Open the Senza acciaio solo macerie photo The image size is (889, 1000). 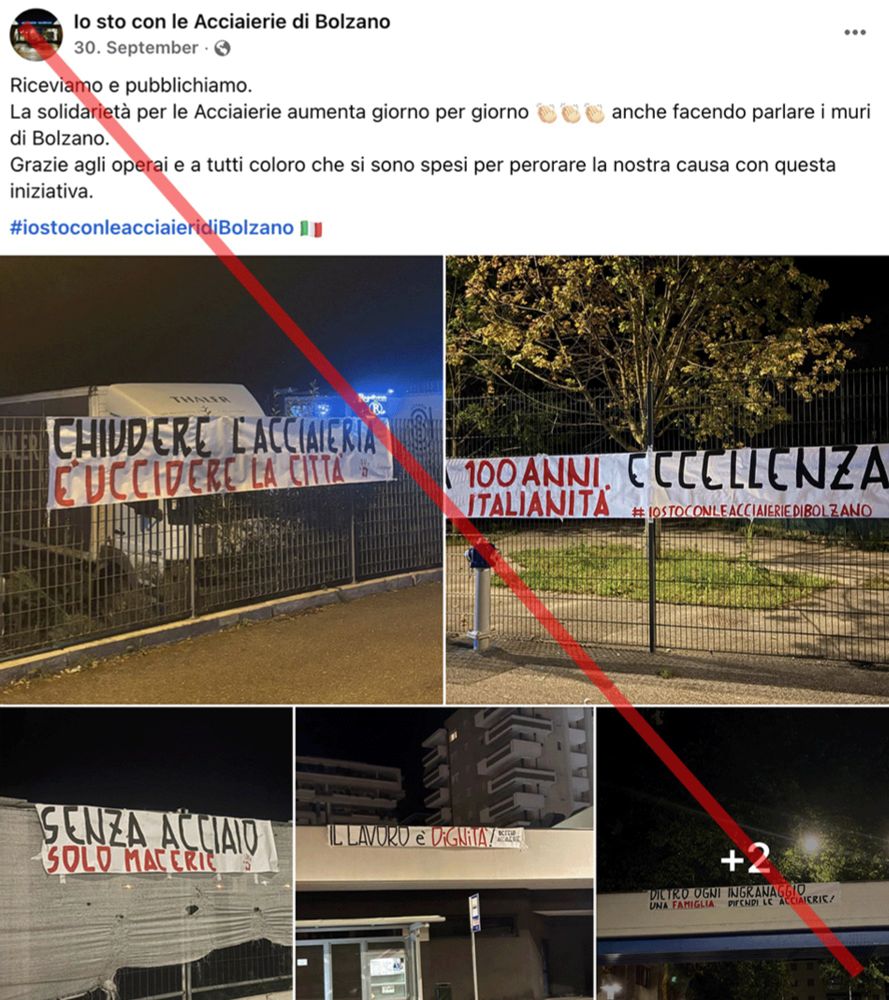click(146, 853)
